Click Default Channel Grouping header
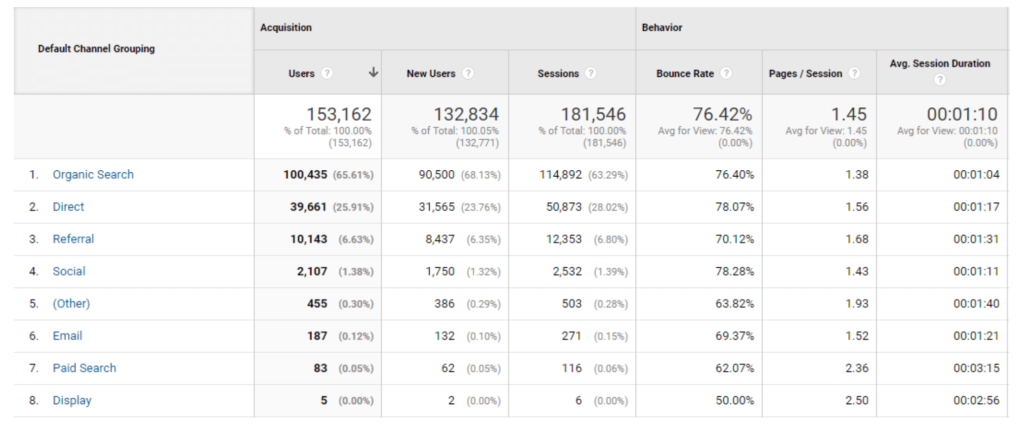1024x442 pixels. tap(96, 49)
